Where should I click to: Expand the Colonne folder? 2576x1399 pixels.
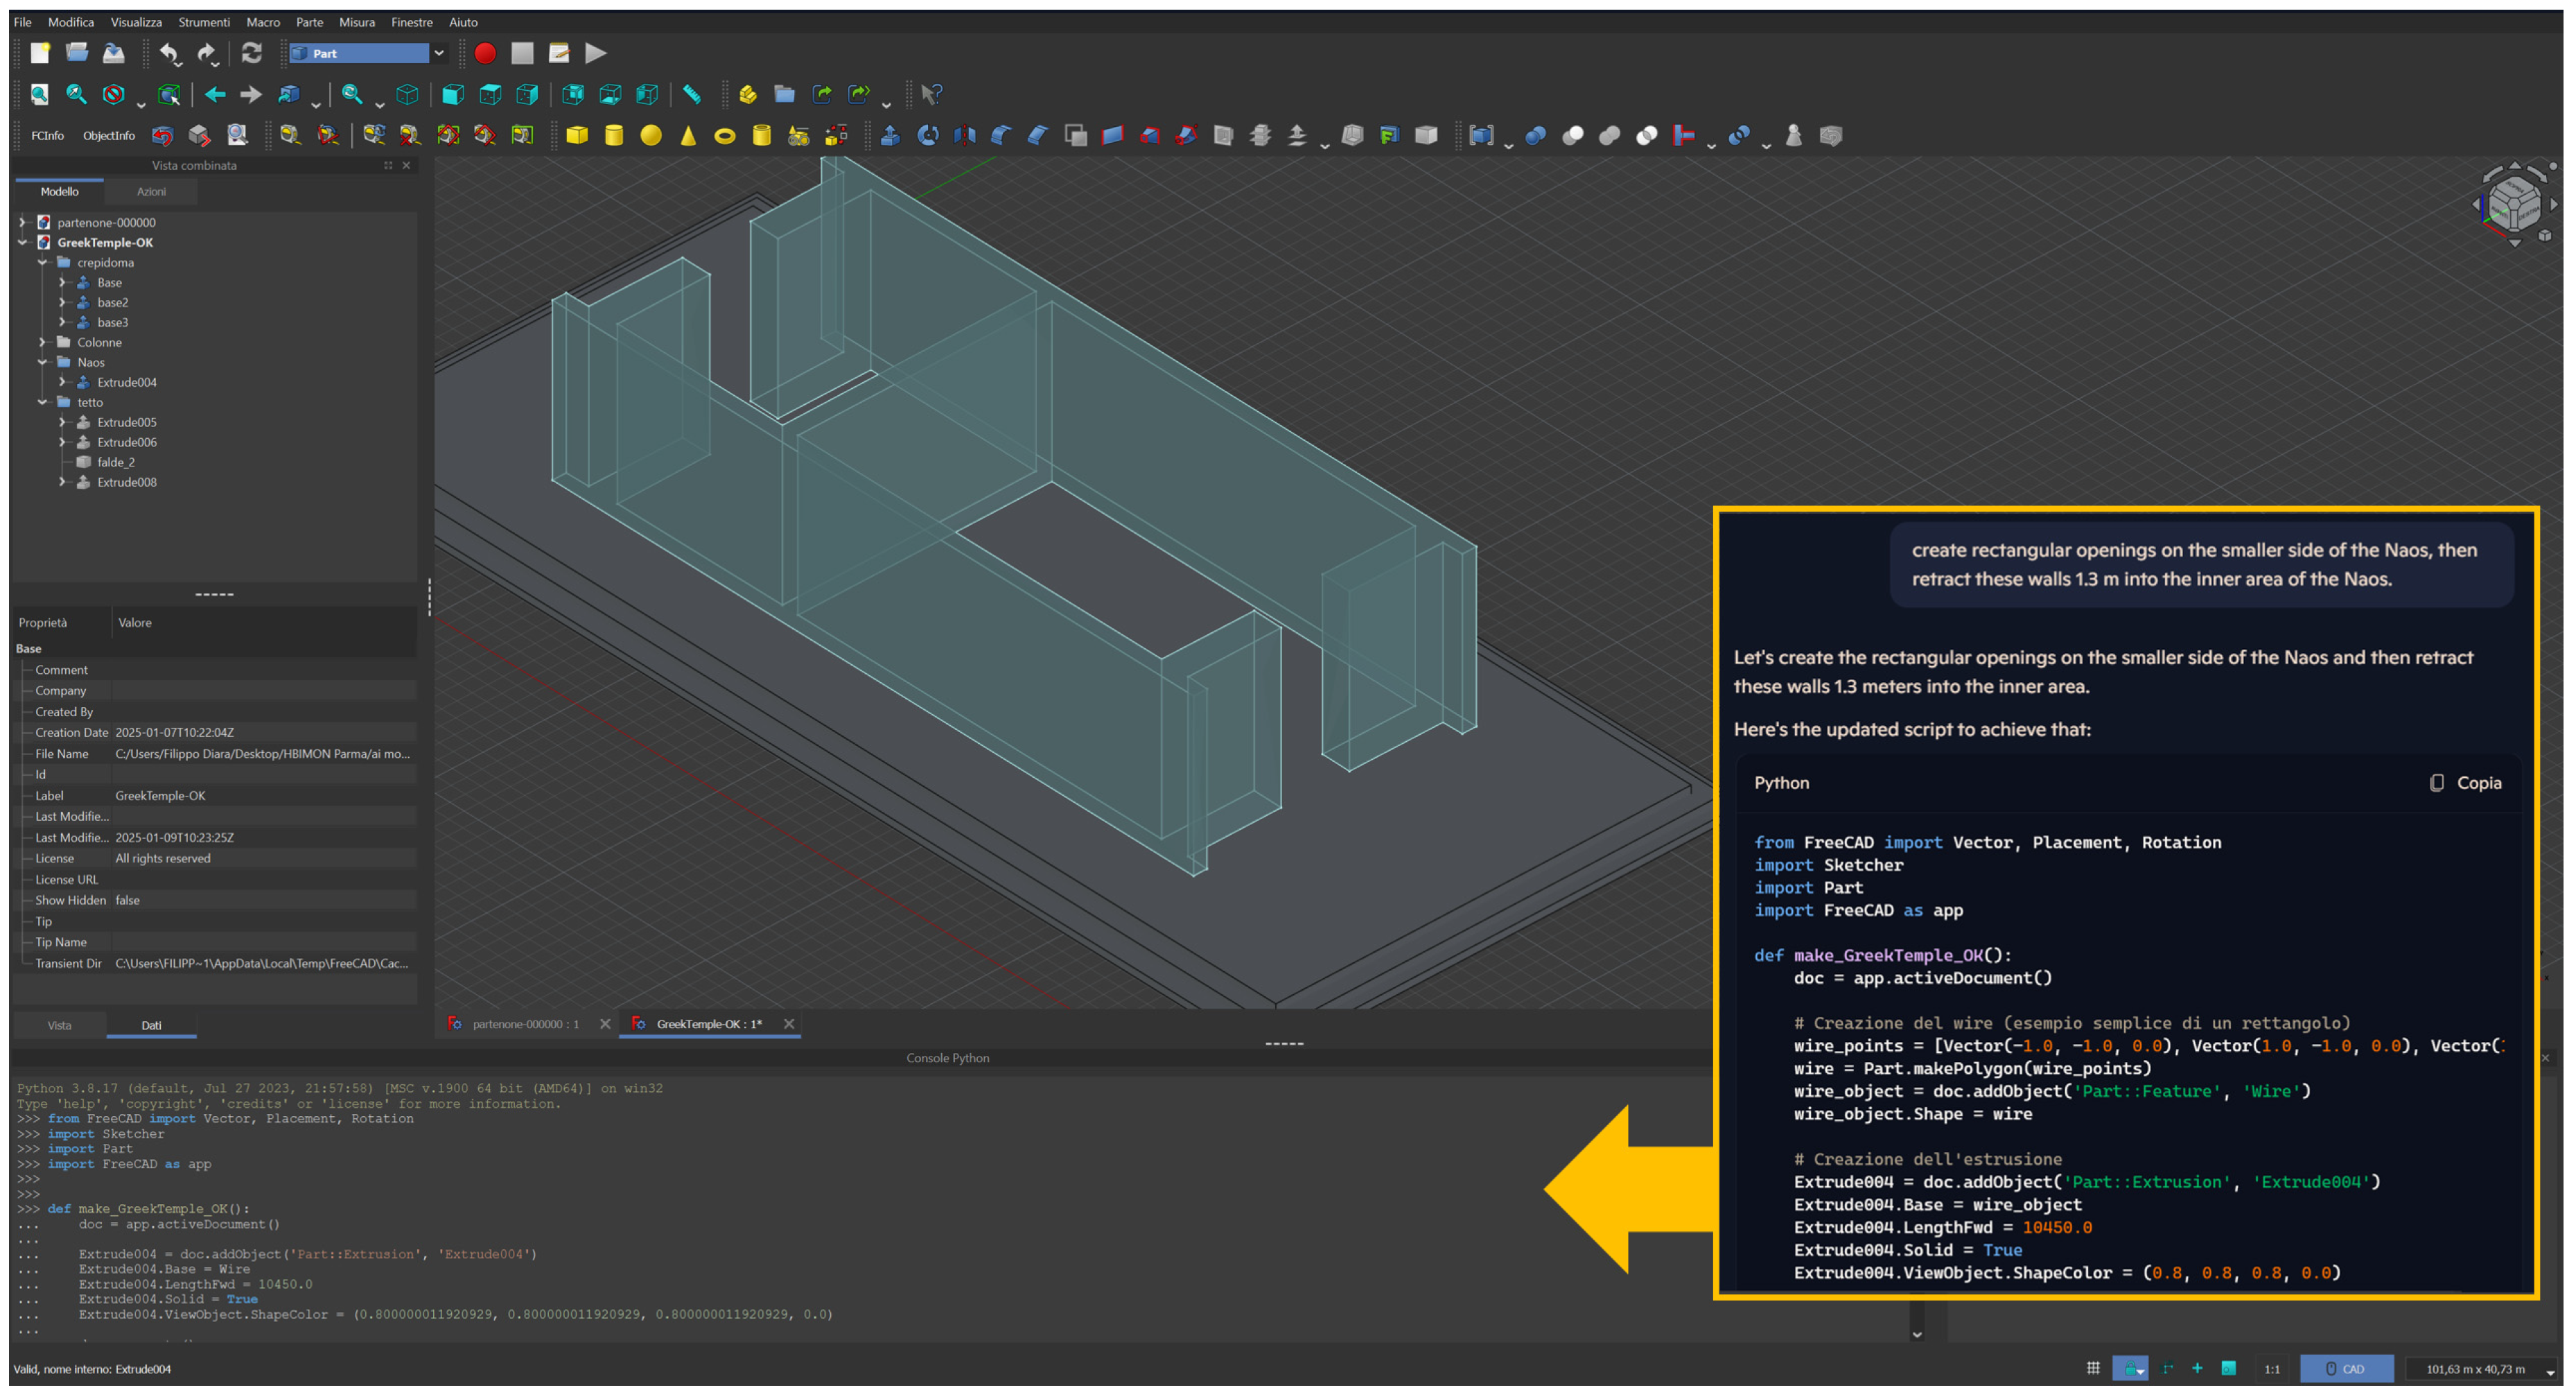pyautogui.click(x=42, y=342)
